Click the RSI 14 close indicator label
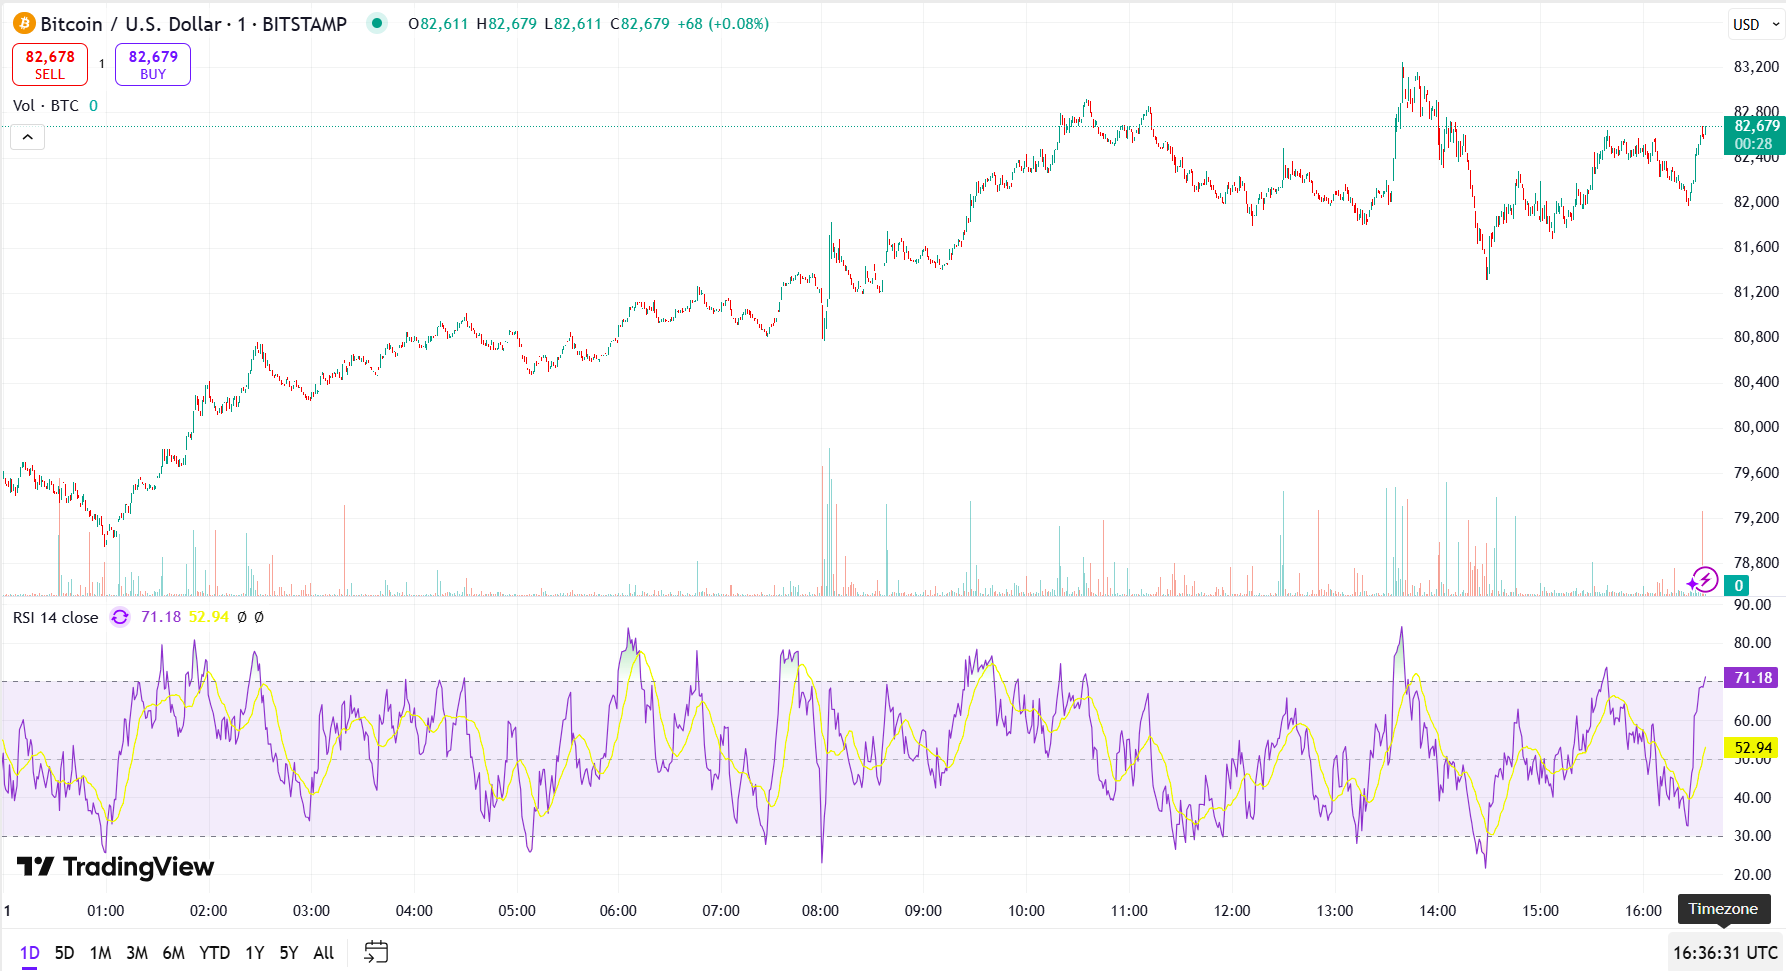The height and width of the screenshot is (971, 1786). 56,618
